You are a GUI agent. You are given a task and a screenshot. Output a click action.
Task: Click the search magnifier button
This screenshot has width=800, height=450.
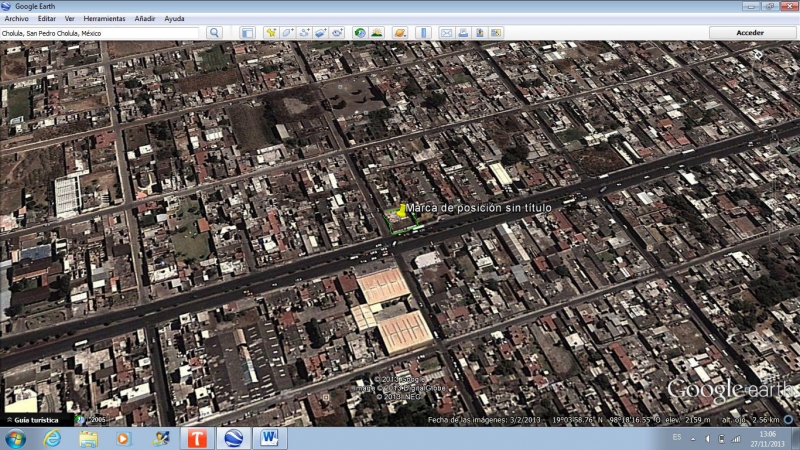[214, 33]
